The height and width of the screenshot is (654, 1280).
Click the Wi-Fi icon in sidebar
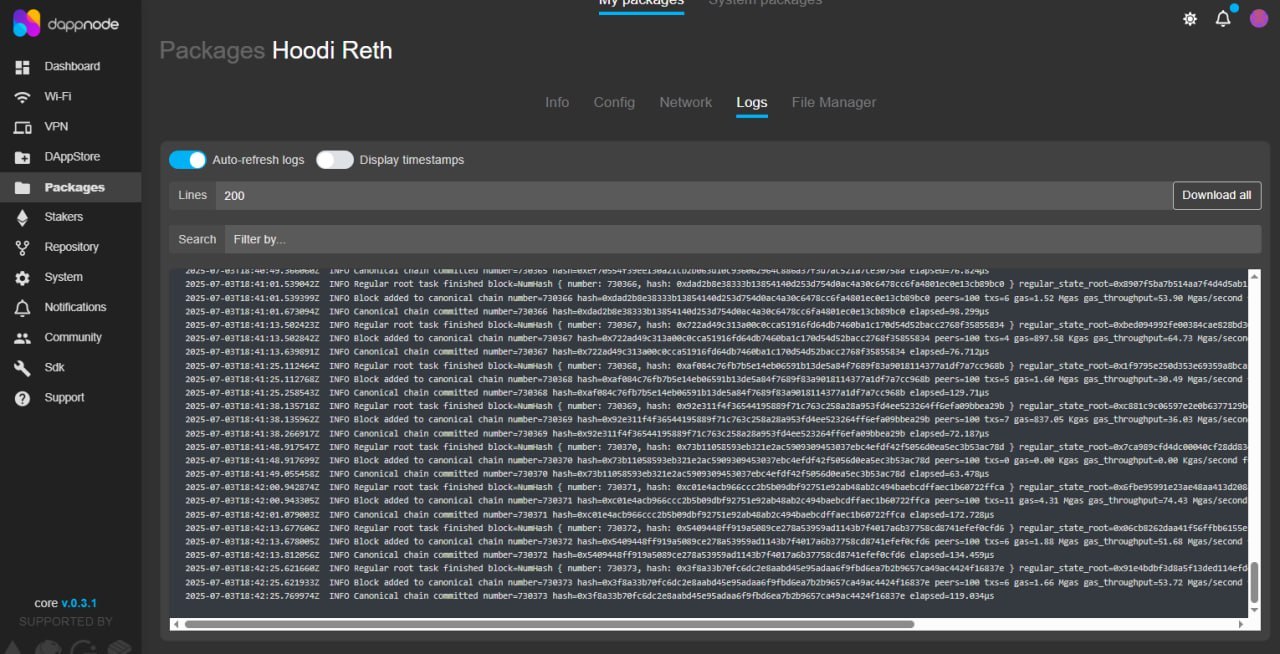click(x=23, y=97)
